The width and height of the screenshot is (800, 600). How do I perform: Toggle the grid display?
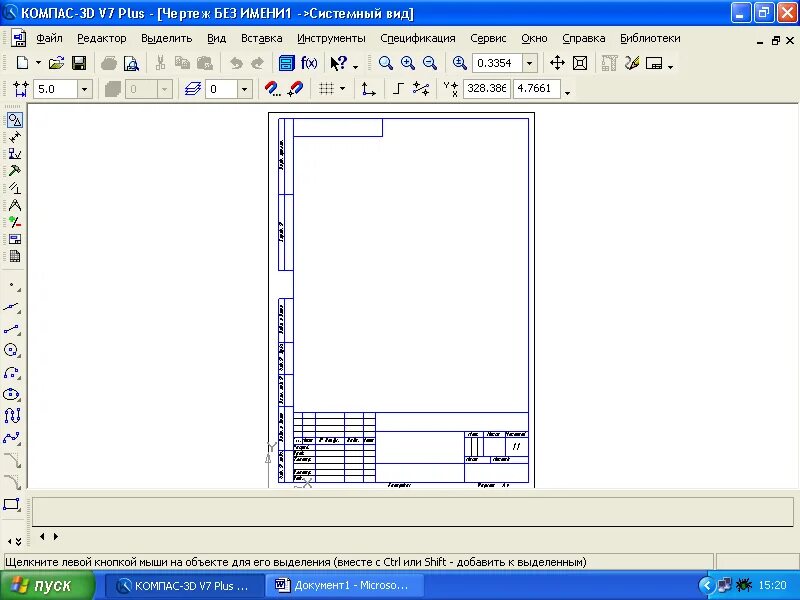pyautogui.click(x=326, y=89)
